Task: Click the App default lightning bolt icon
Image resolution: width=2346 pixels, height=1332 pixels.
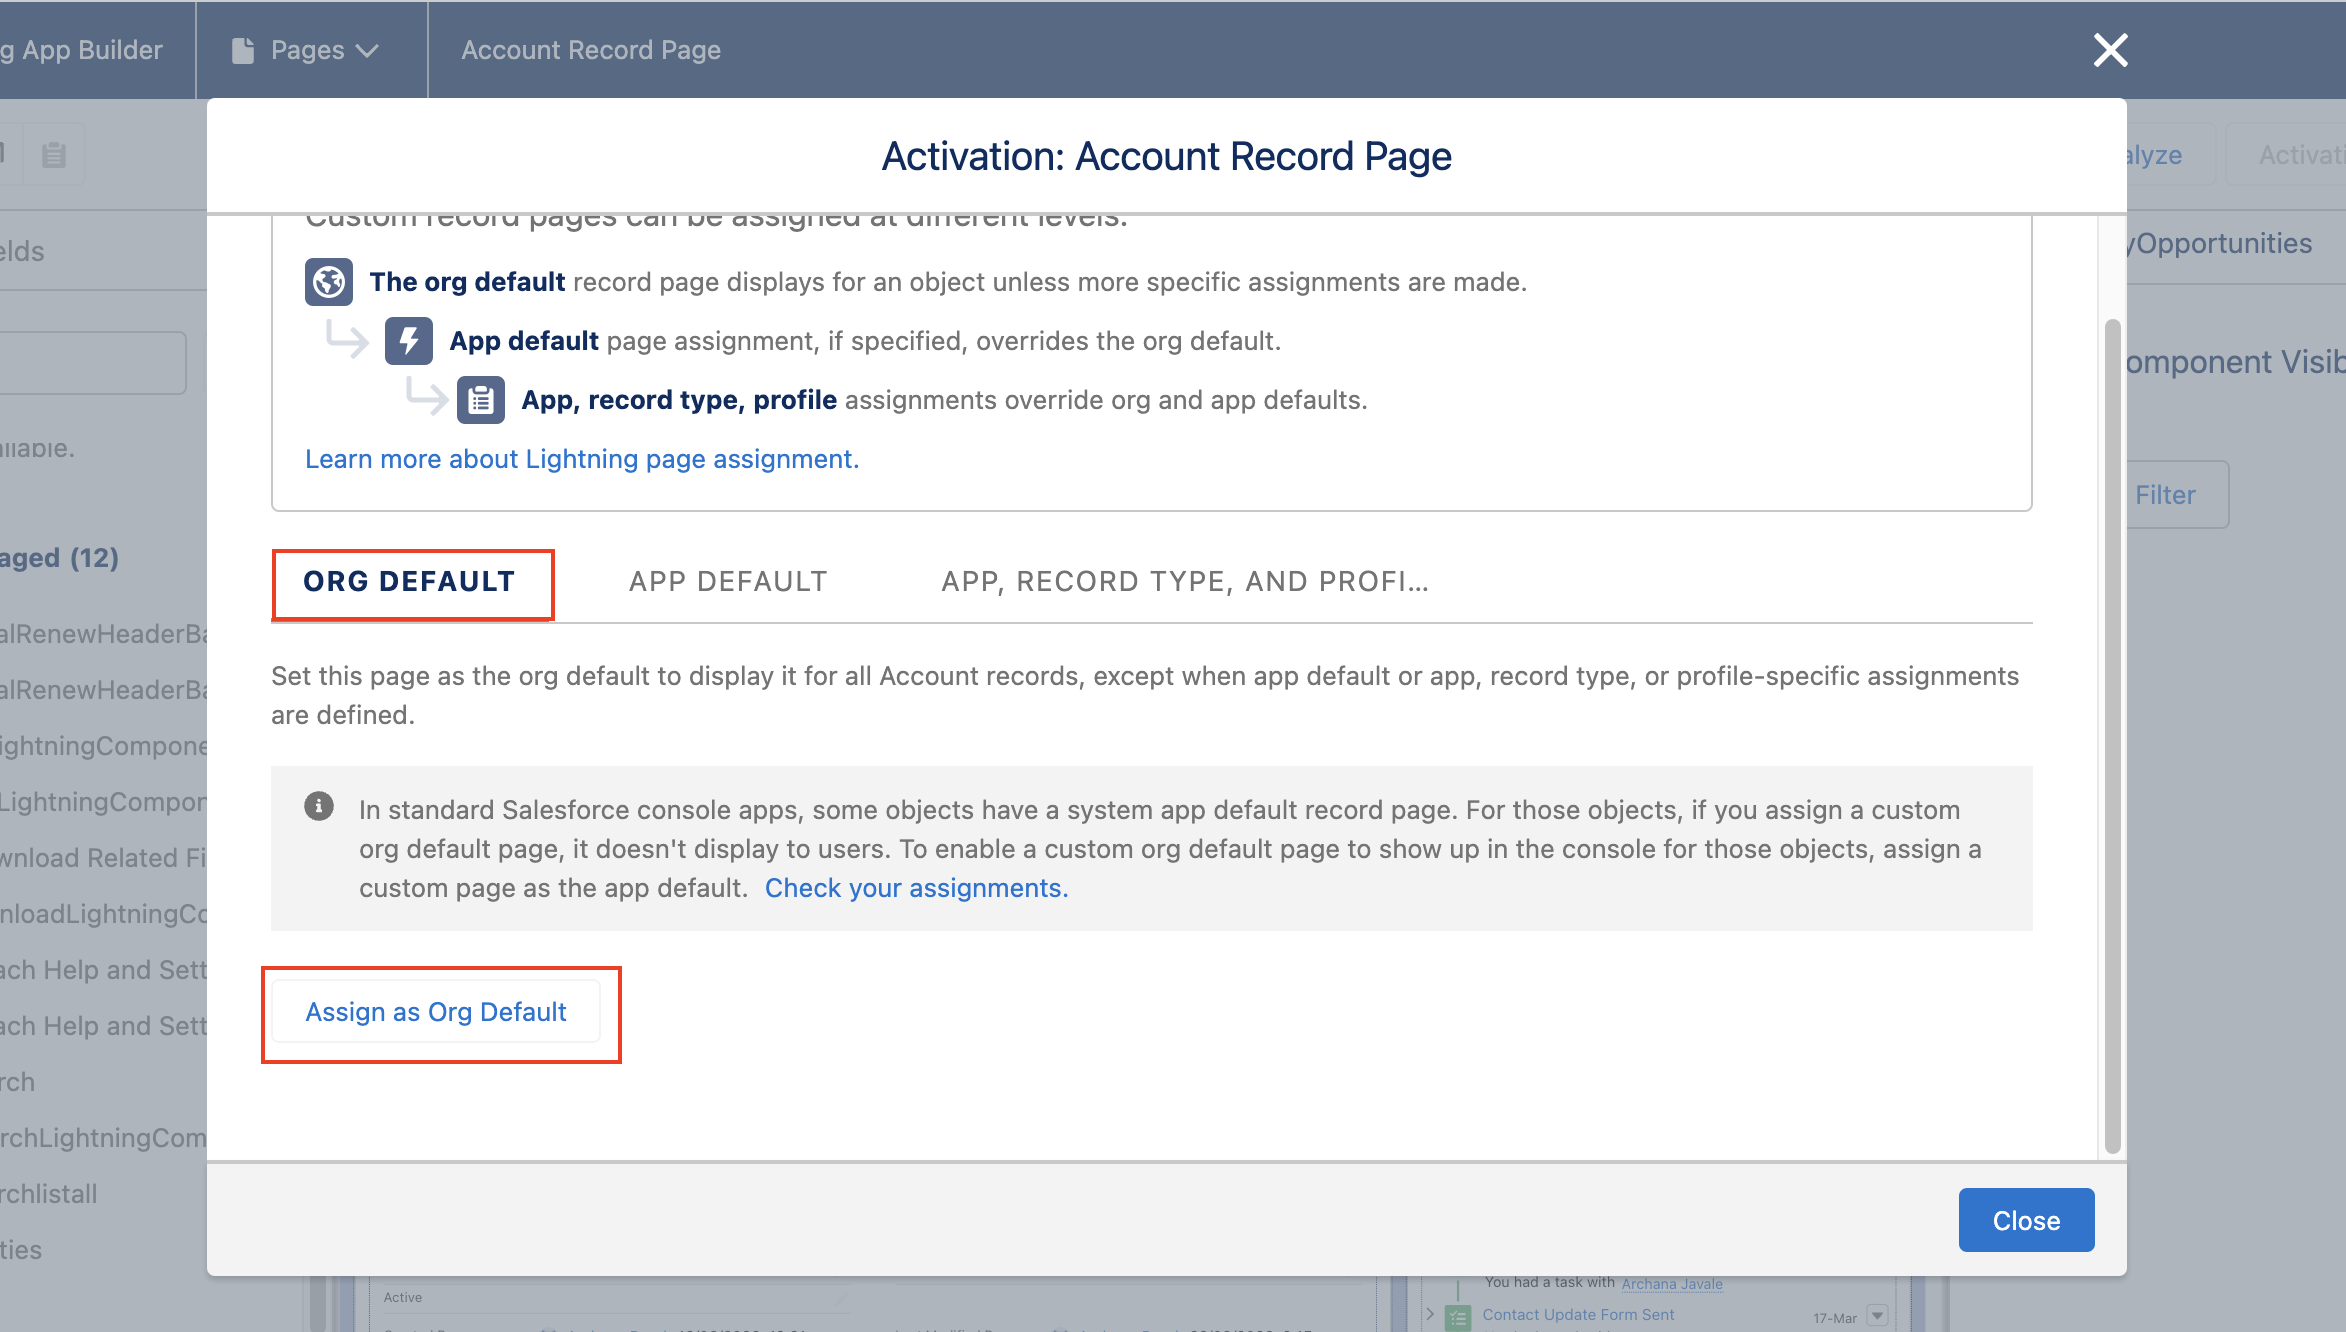Action: (408, 341)
